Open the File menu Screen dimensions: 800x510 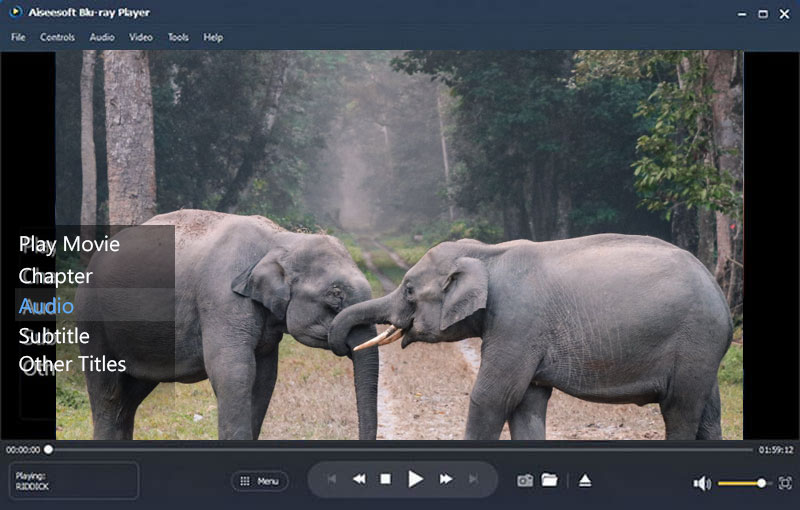[x=18, y=37]
